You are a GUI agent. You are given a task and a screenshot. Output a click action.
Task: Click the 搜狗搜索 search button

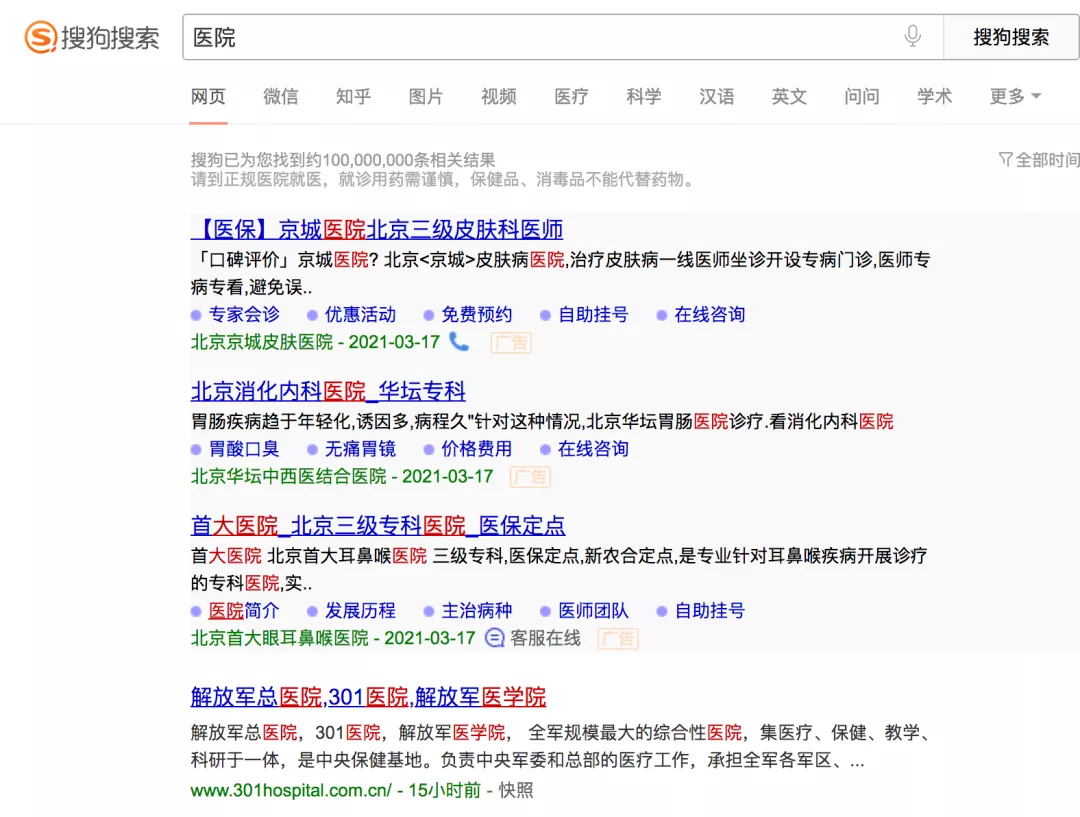[x=1010, y=37]
